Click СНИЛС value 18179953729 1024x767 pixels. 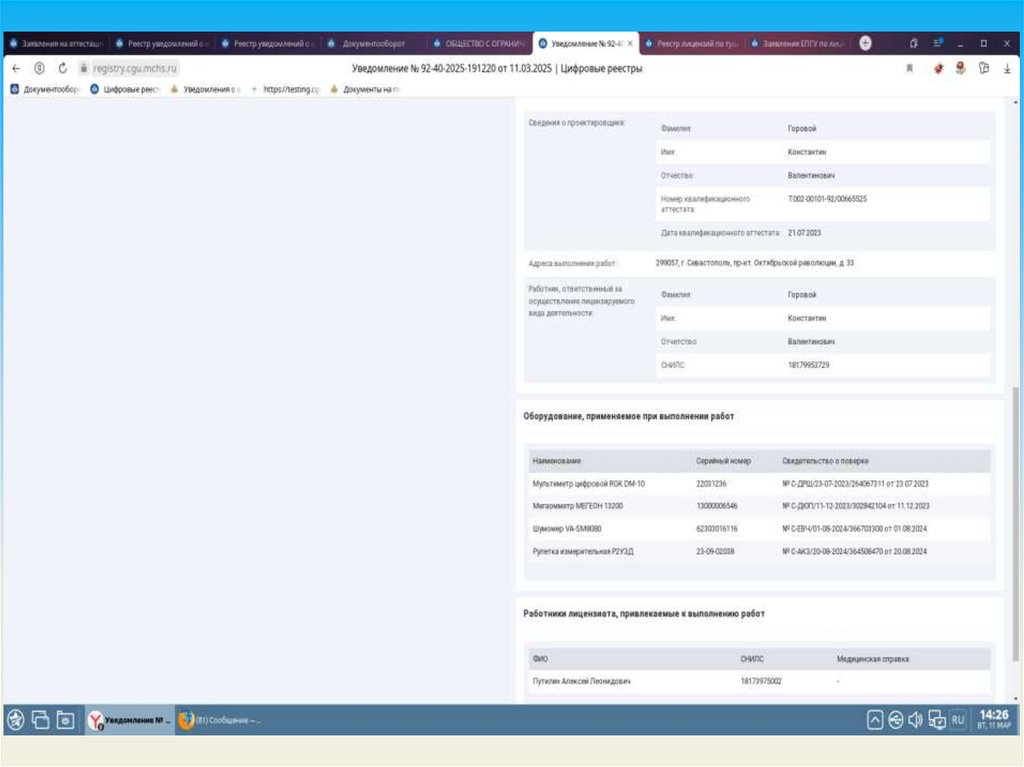[808, 365]
